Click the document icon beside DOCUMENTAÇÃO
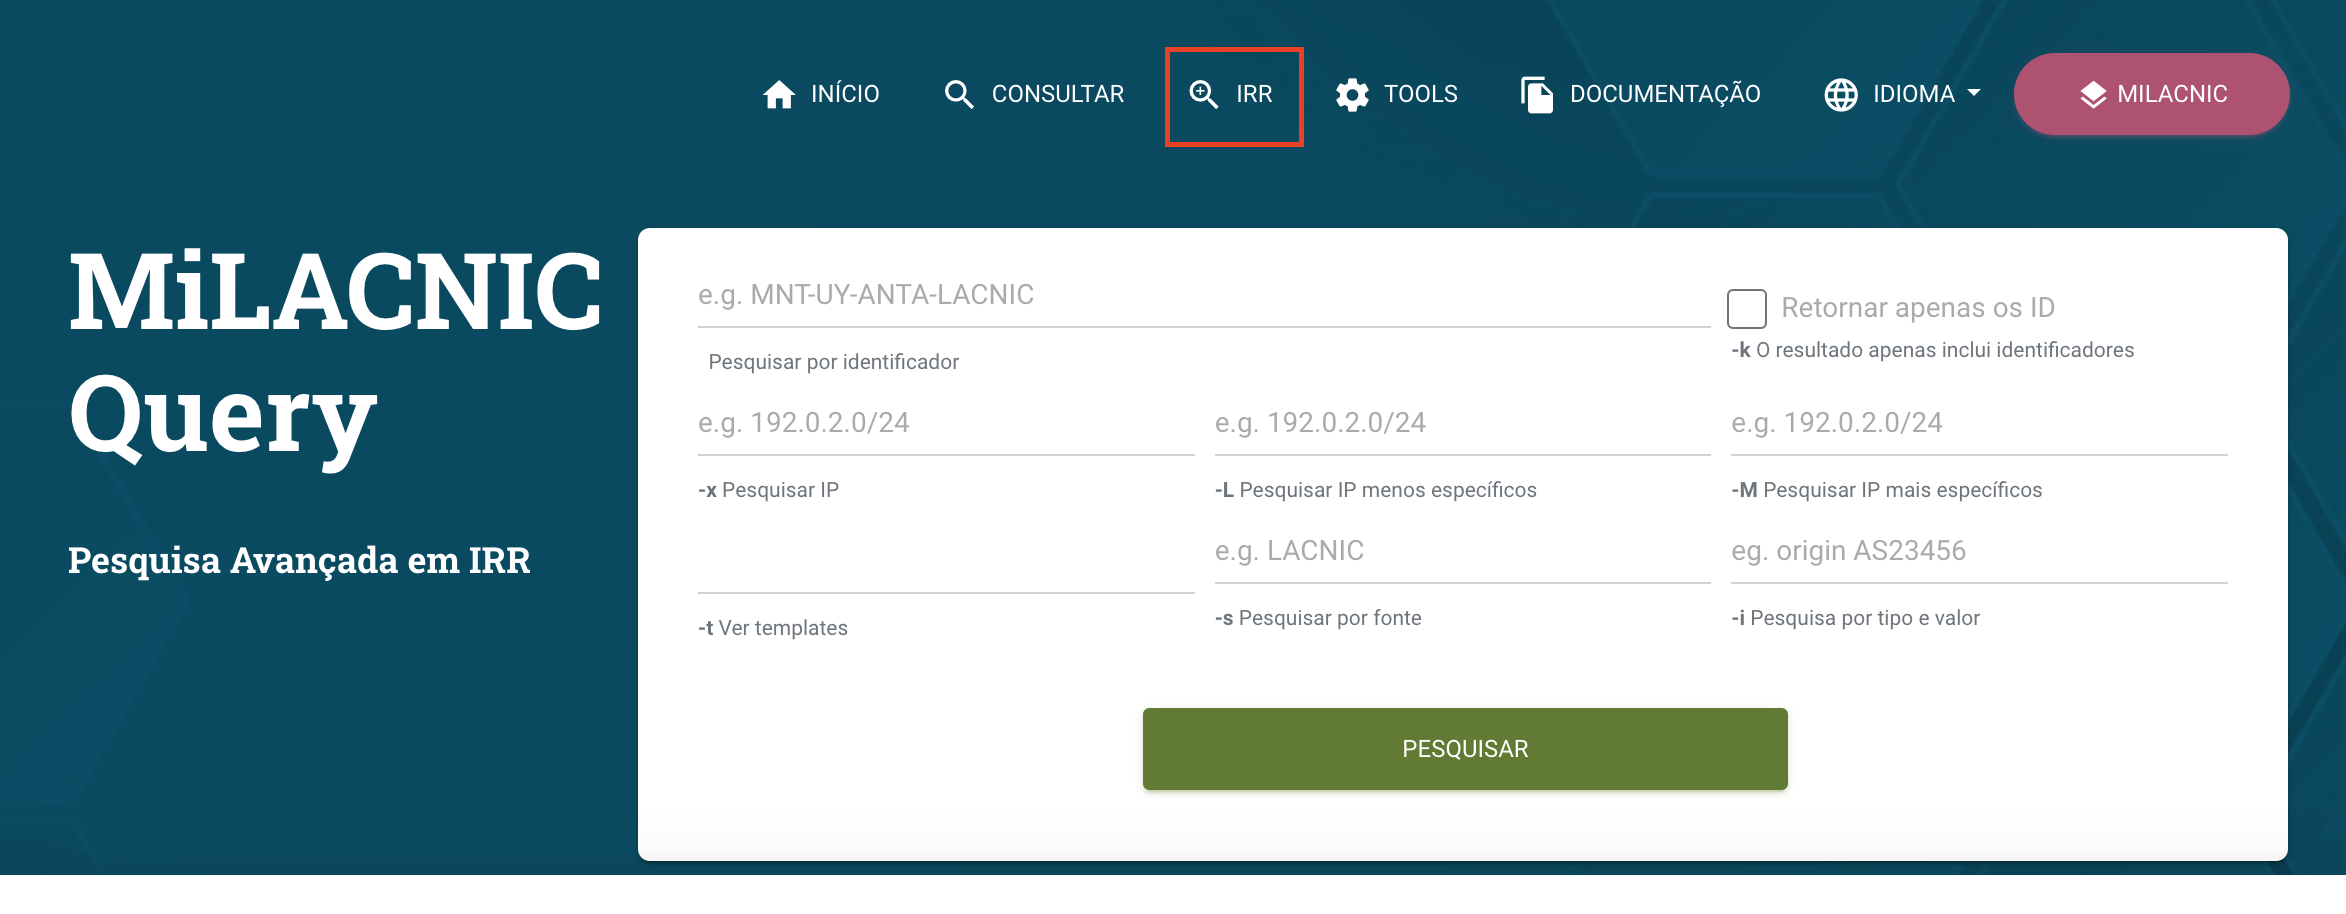 pos(1537,94)
